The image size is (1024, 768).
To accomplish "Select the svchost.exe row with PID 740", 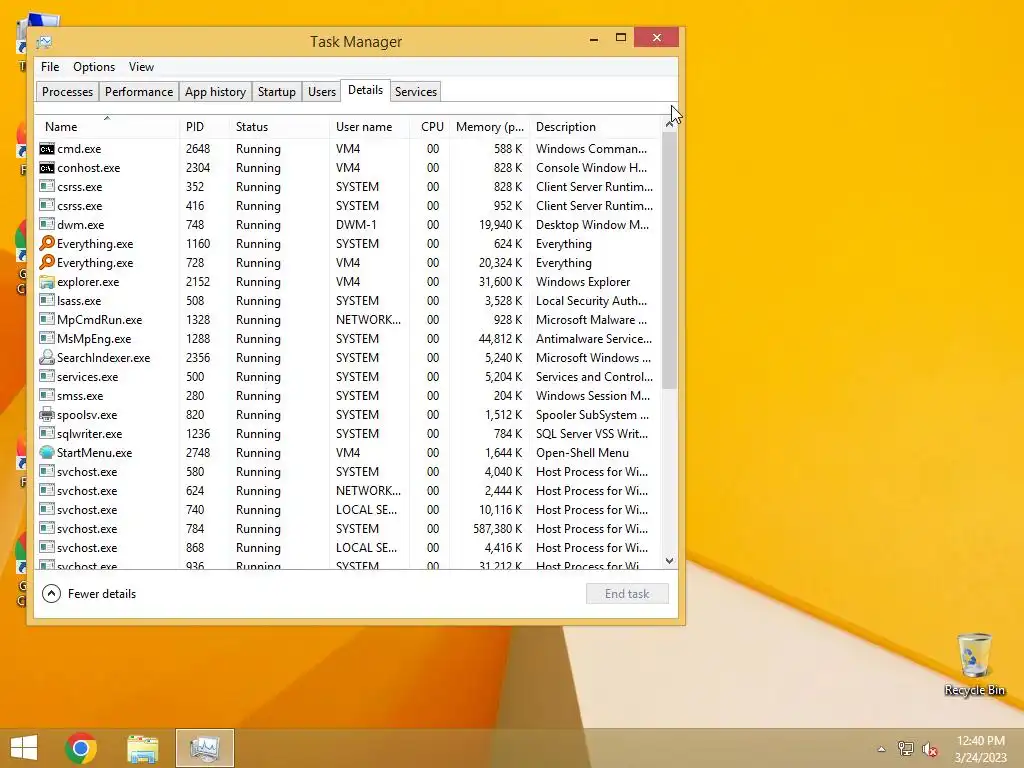I will click(349, 509).
